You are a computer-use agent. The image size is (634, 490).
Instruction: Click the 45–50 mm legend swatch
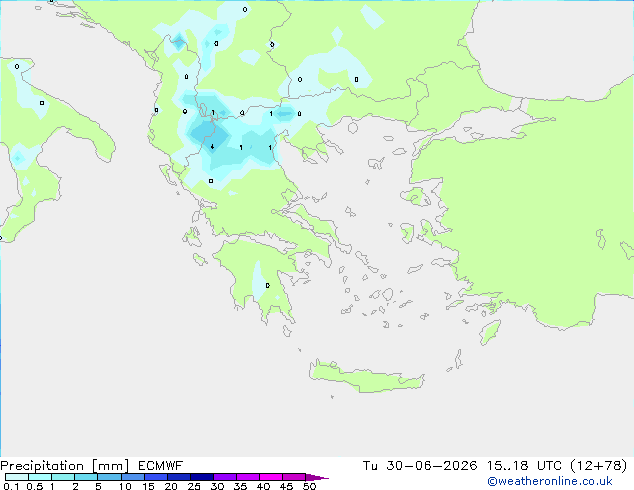tap(294, 477)
